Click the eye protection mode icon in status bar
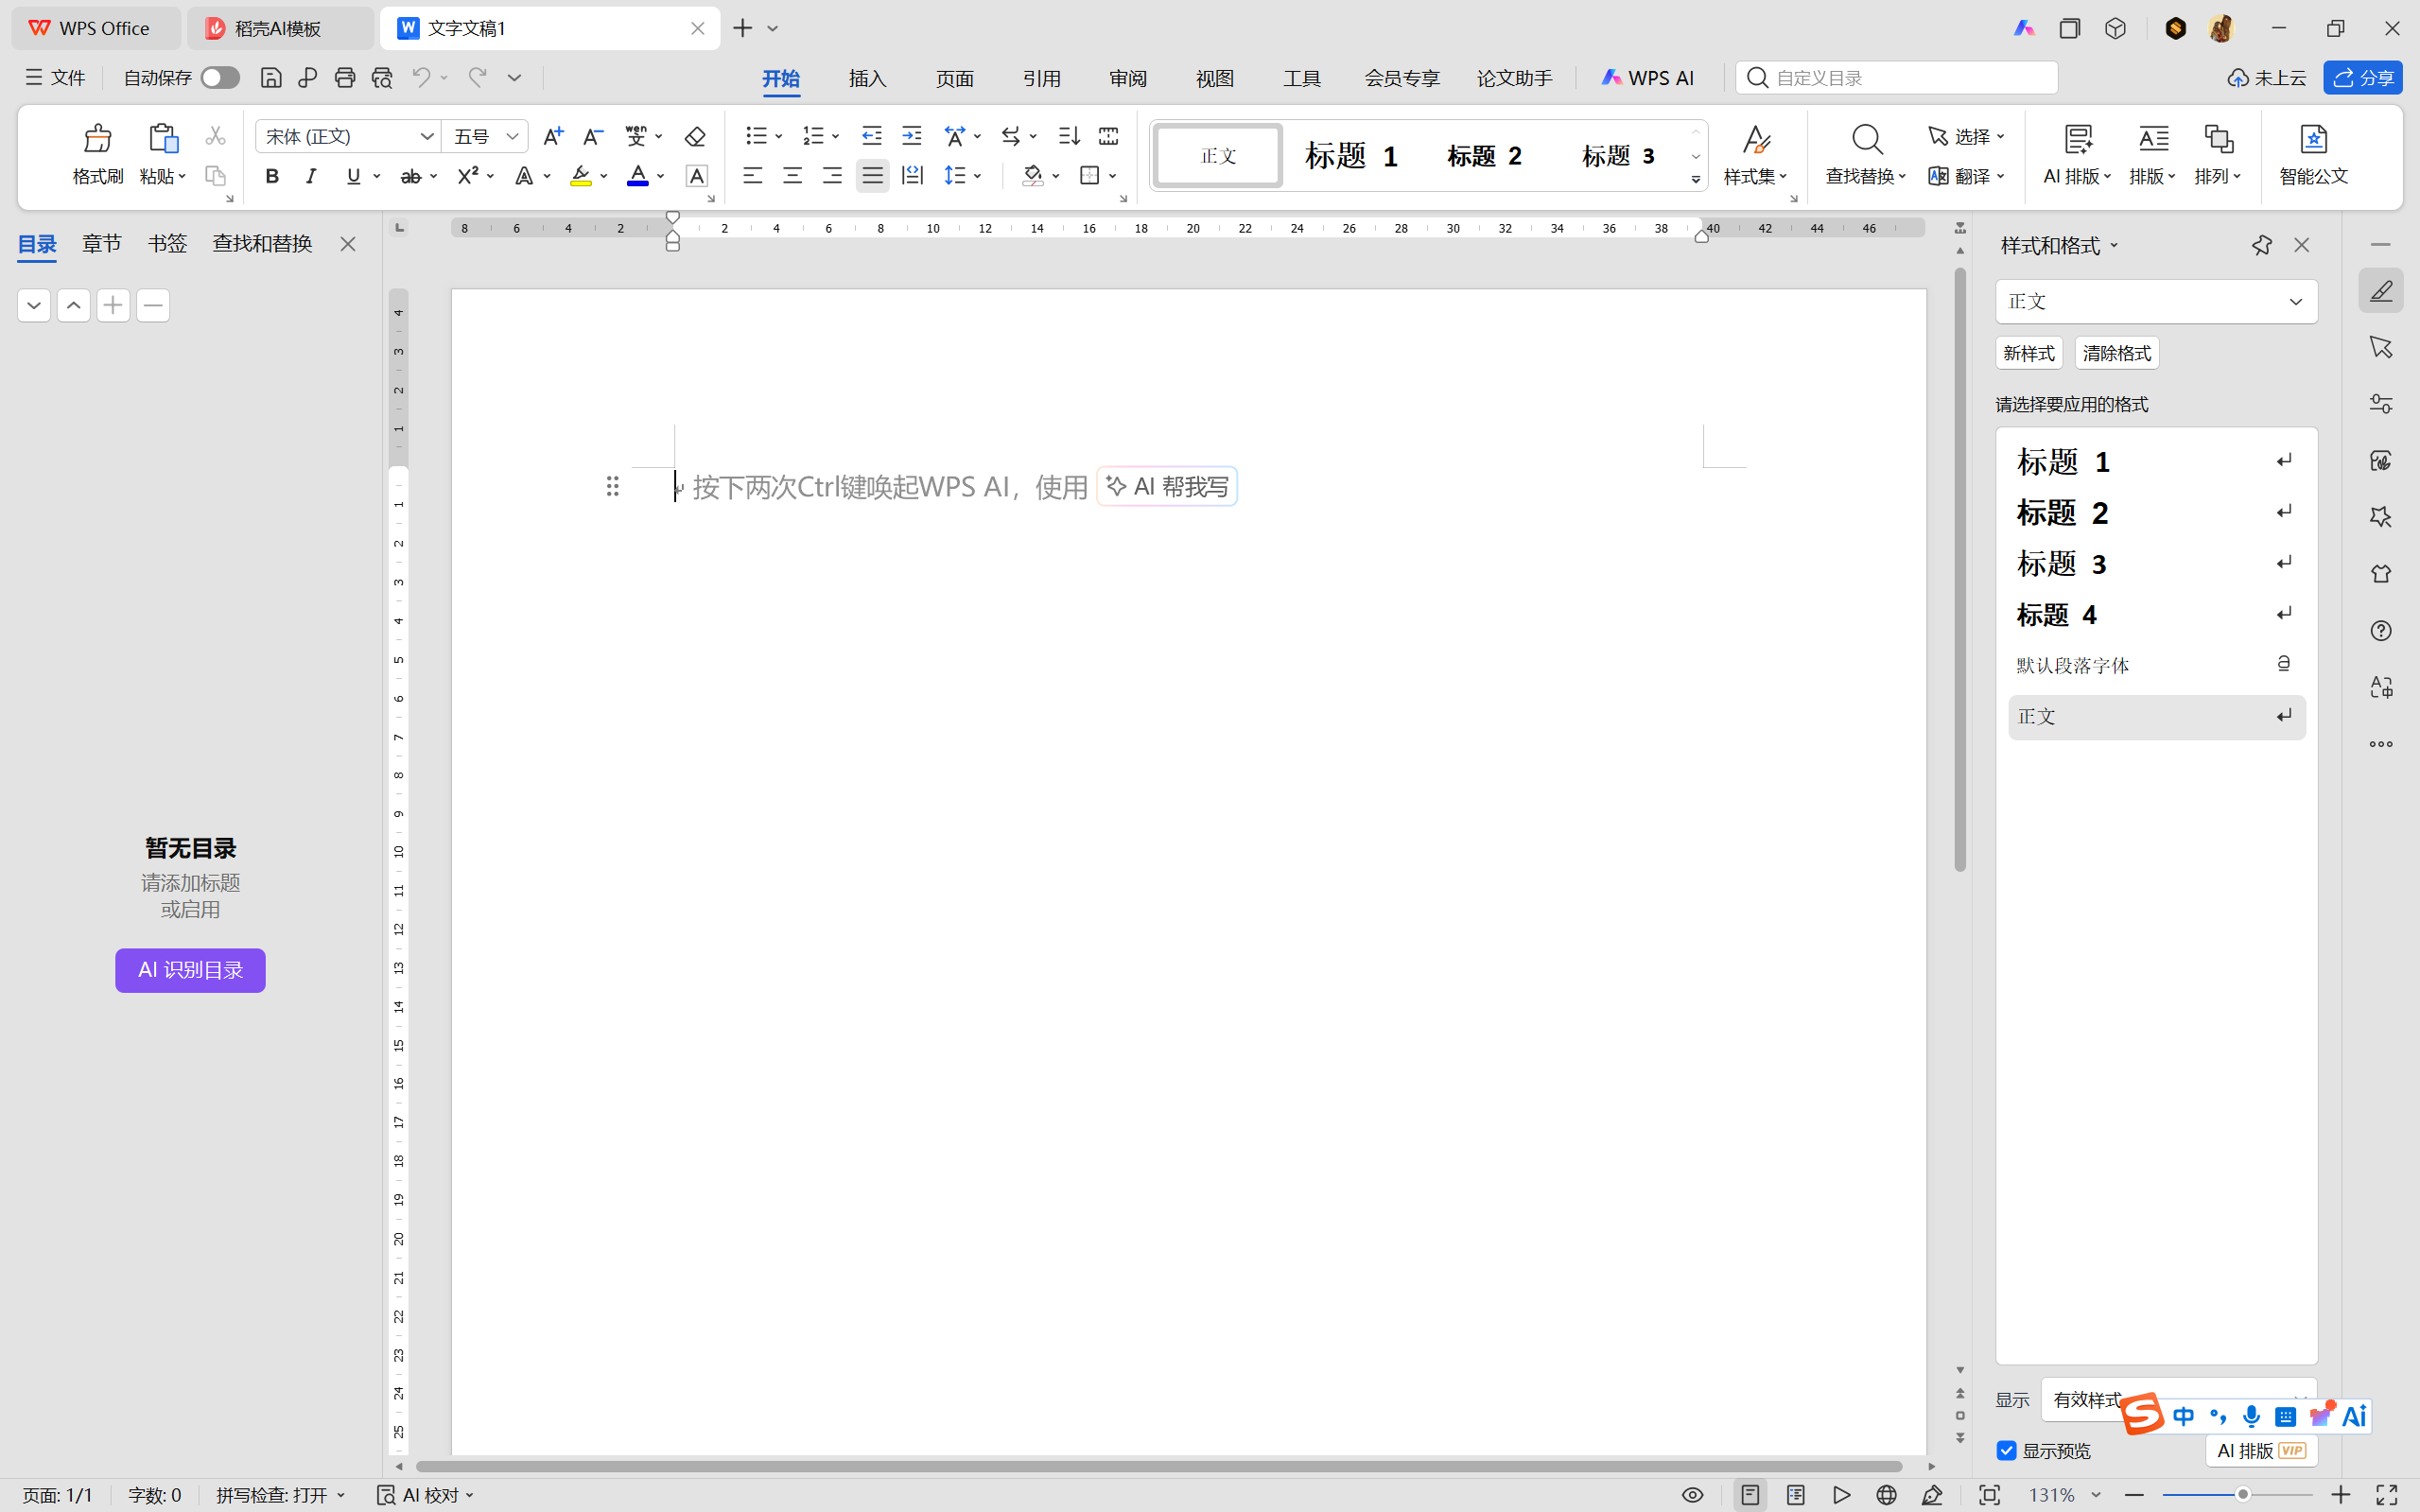The image size is (2420, 1512). [1692, 1495]
